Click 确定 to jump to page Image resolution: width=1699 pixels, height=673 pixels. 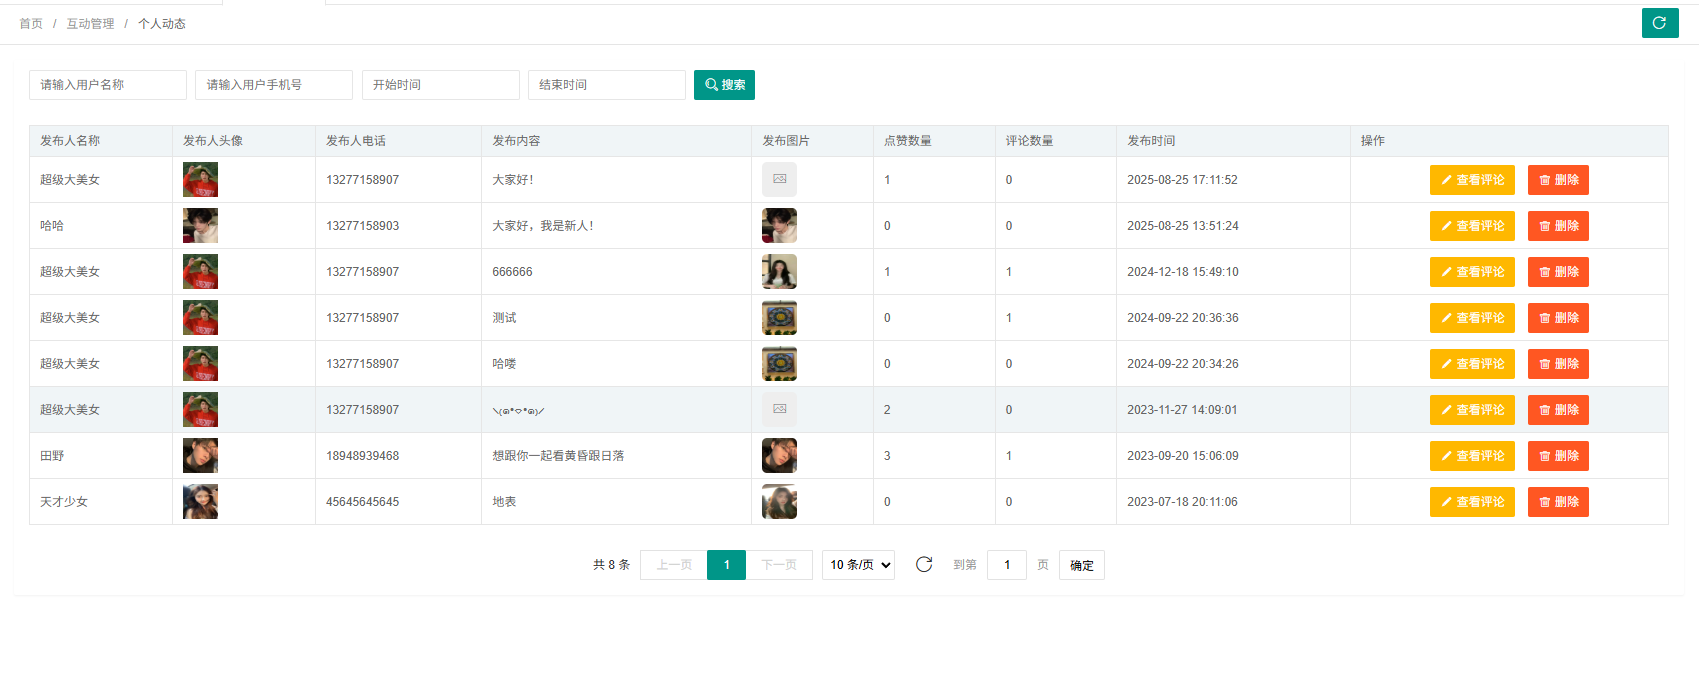pos(1081,565)
